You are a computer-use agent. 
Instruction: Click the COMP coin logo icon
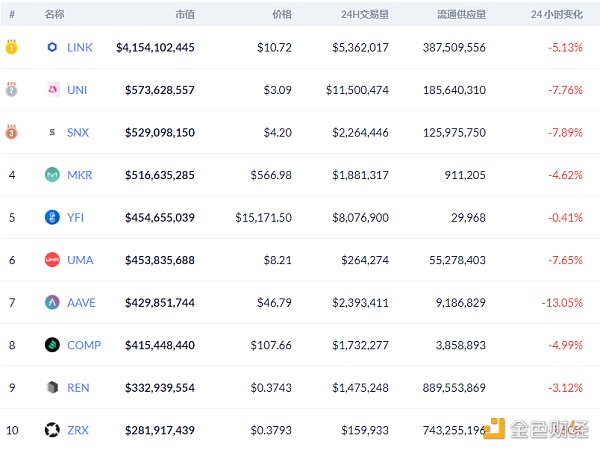tap(53, 345)
